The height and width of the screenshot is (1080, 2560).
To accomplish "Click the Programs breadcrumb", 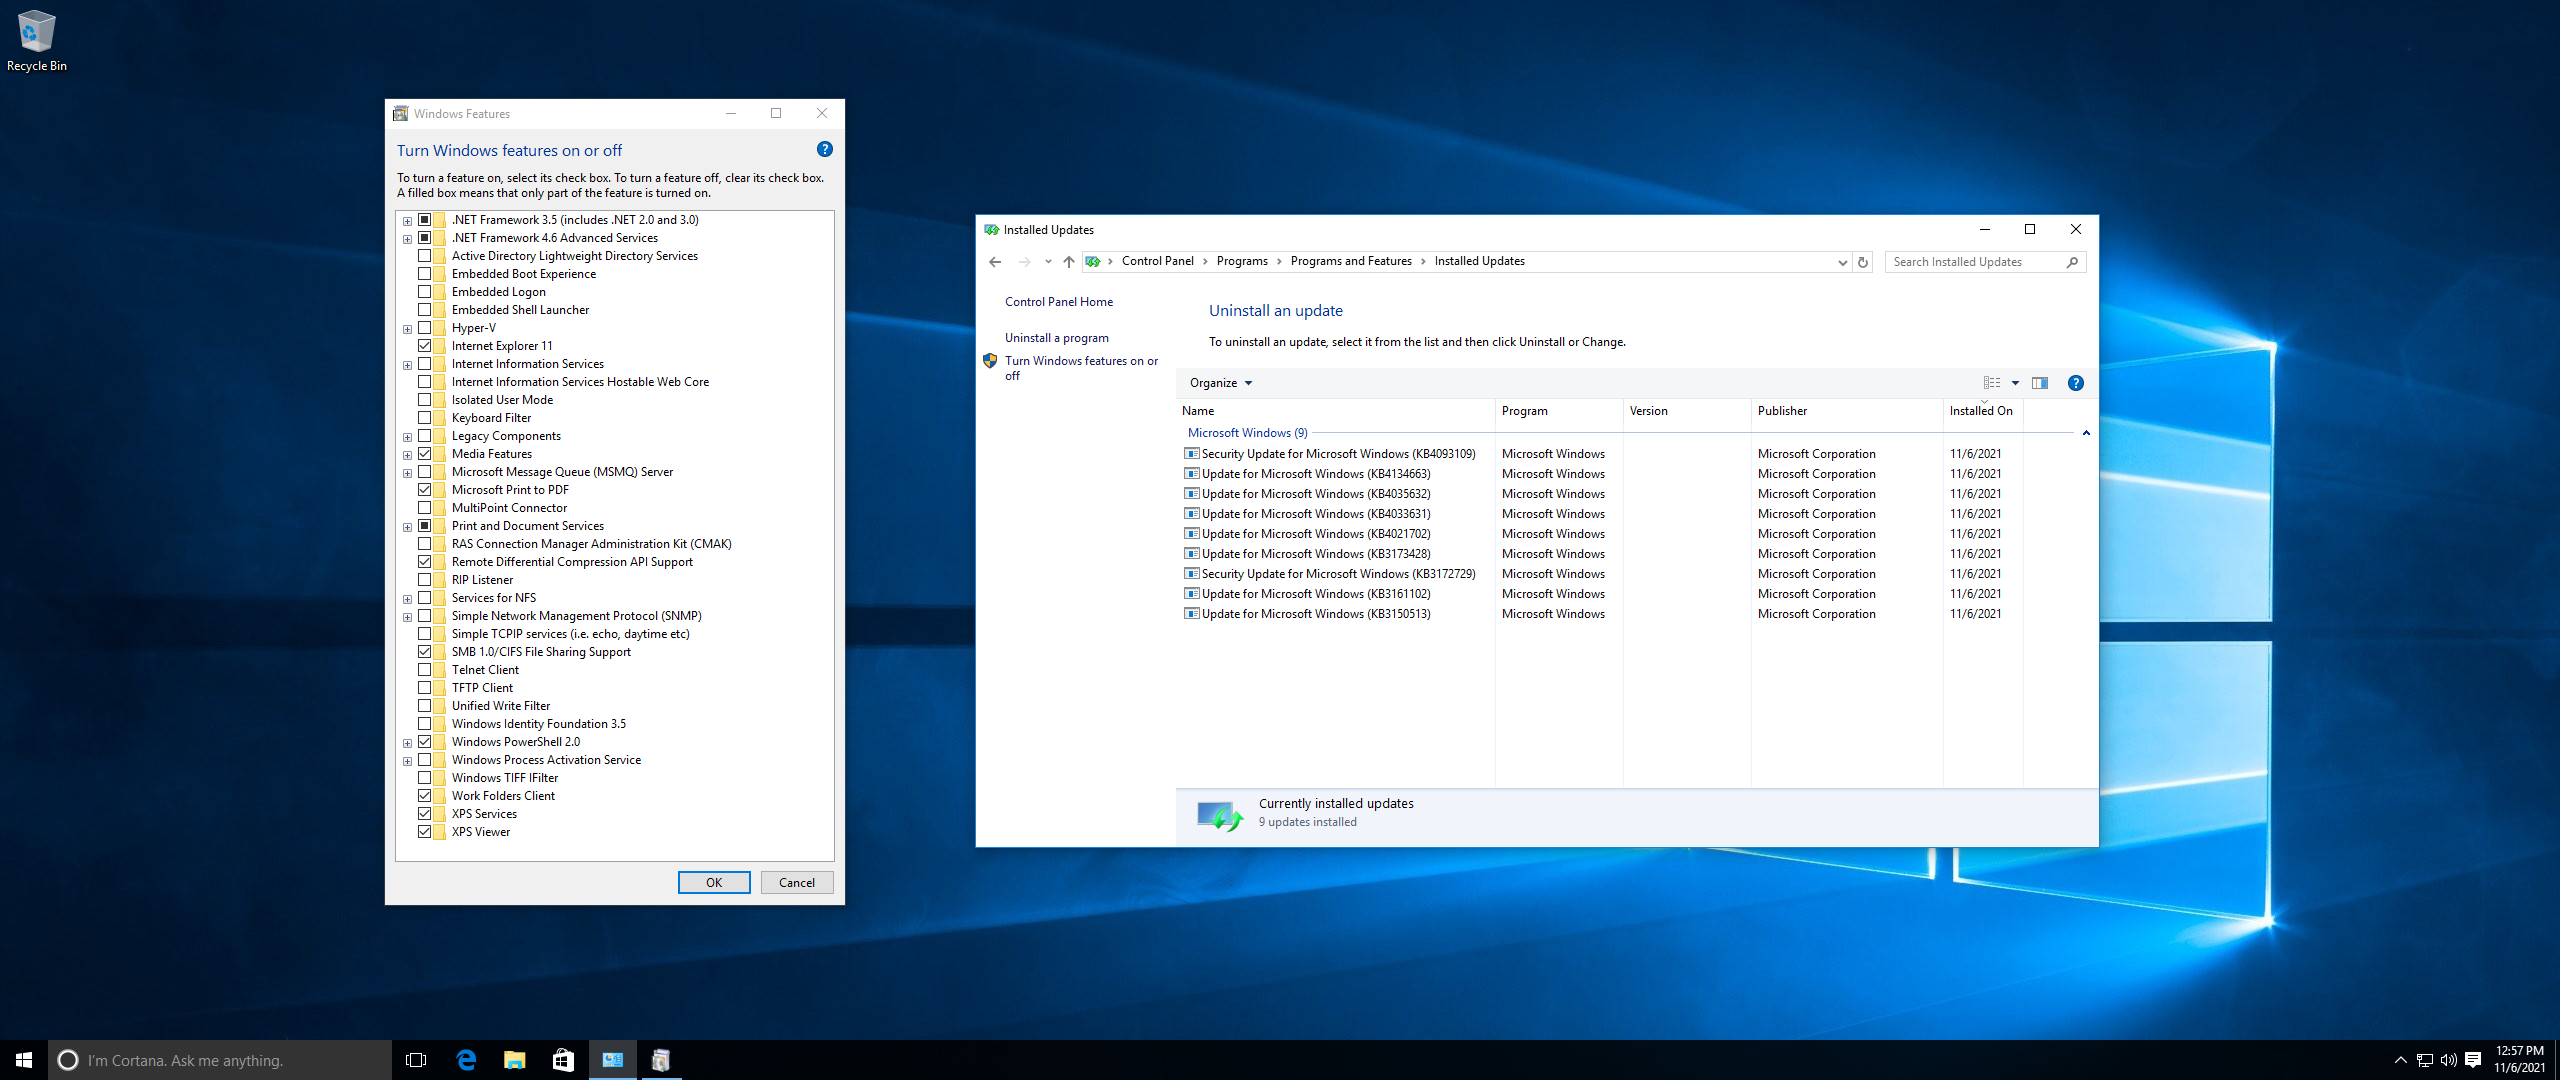I will [x=1242, y=261].
